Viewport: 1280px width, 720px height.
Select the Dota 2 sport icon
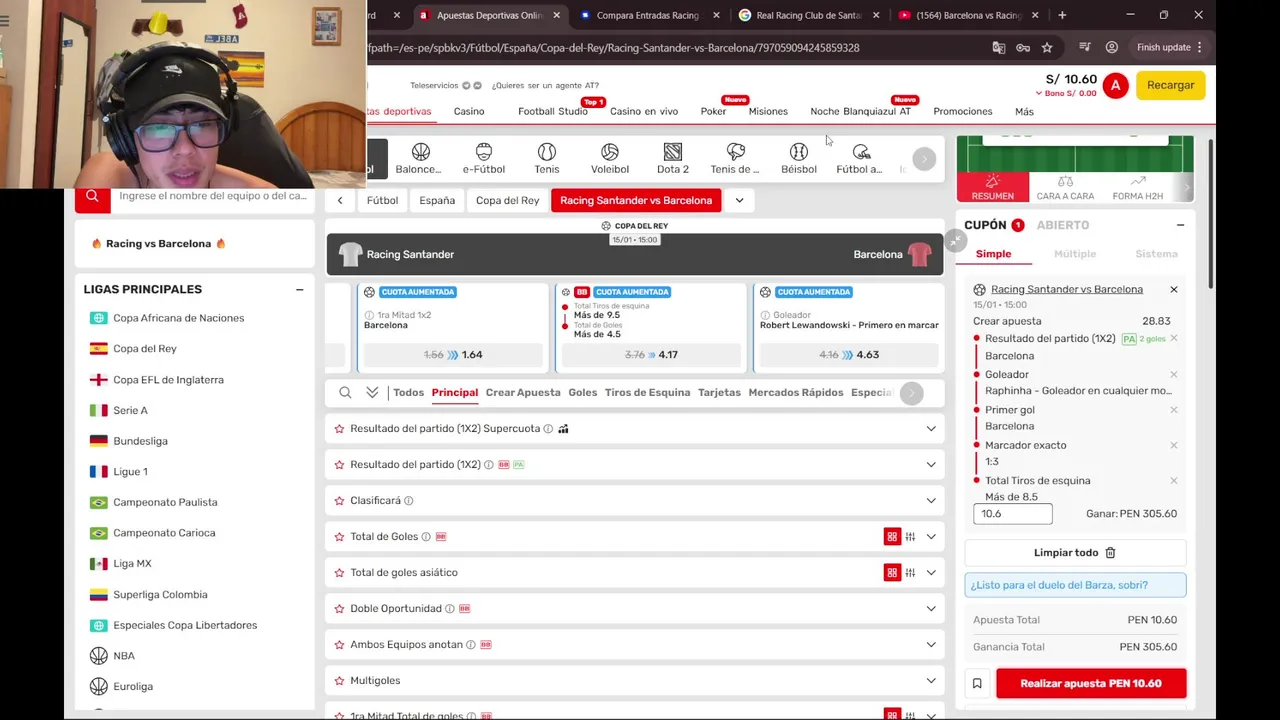coord(673,151)
